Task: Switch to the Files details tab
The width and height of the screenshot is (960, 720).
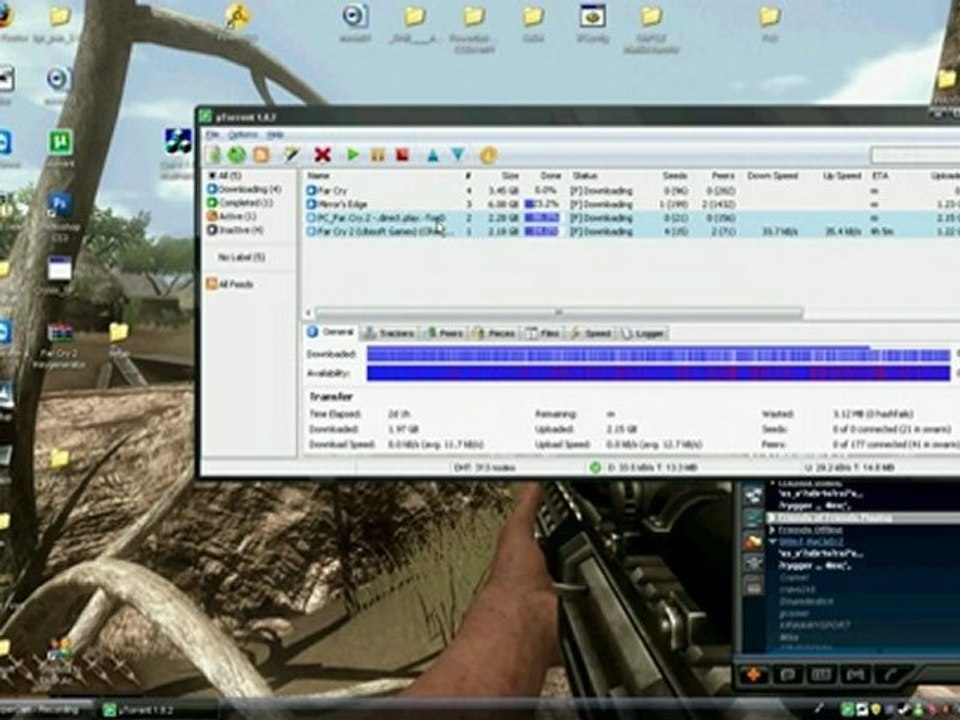Action: point(543,333)
